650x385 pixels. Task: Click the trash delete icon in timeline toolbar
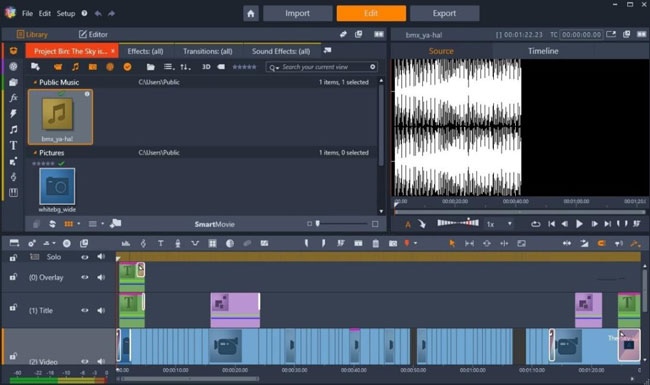pos(376,244)
